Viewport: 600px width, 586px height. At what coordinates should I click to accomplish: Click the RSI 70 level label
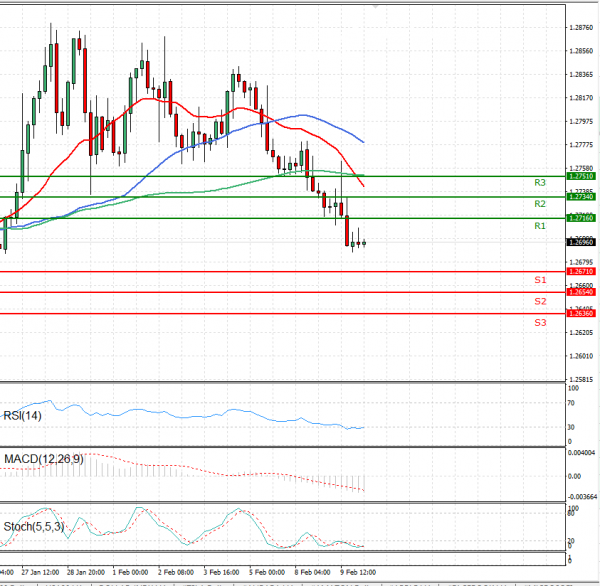571,403
